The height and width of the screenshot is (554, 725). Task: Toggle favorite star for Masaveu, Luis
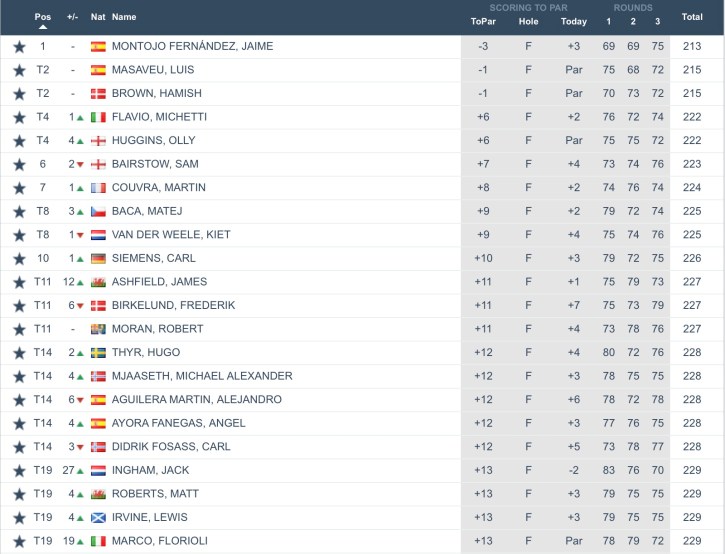(19, 70)
